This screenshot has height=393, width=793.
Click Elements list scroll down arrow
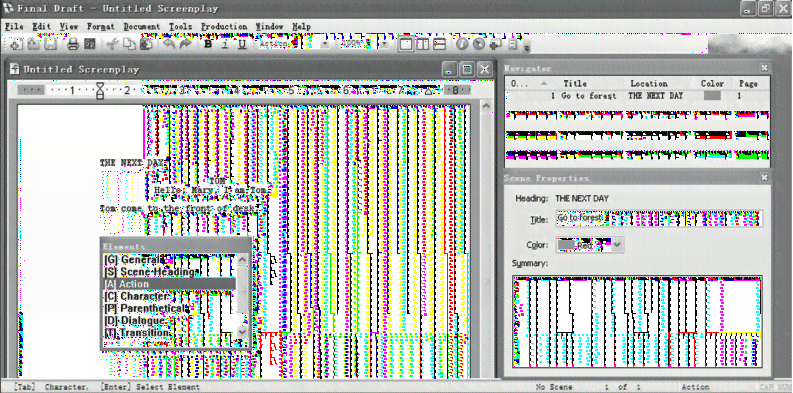point(242,331)
